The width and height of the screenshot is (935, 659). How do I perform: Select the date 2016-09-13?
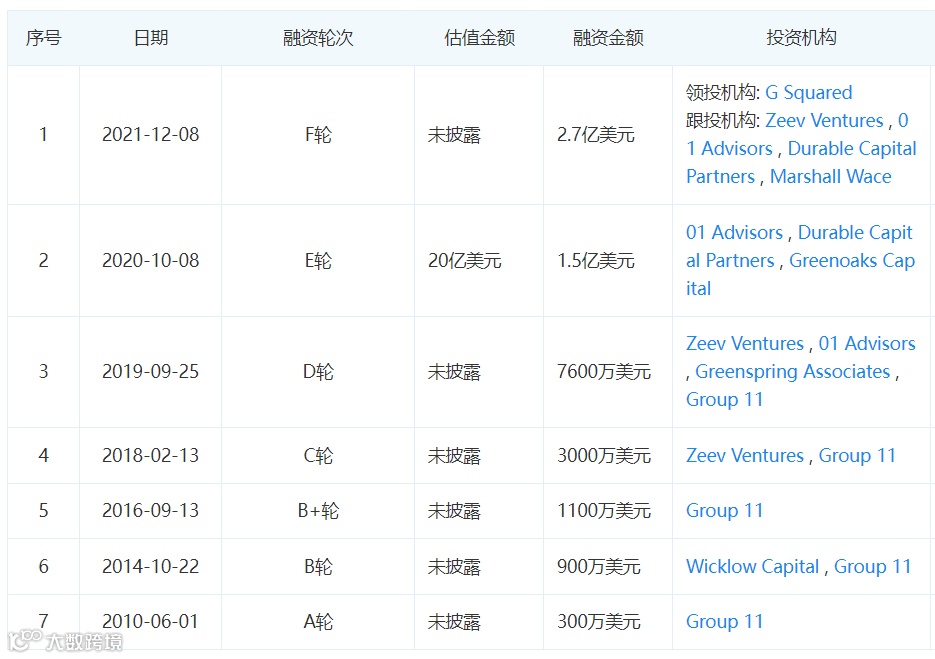pyautogui.click(x=150, y=511)
